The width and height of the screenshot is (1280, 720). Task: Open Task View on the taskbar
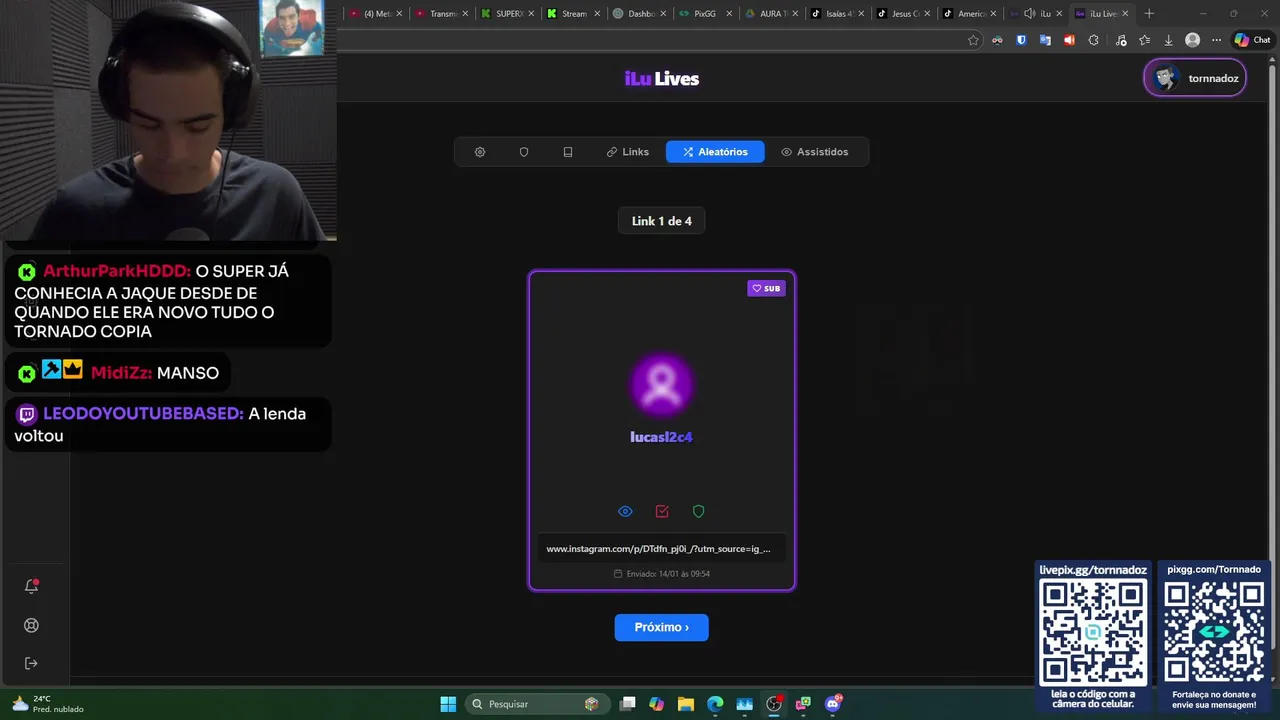coord(627,704)
